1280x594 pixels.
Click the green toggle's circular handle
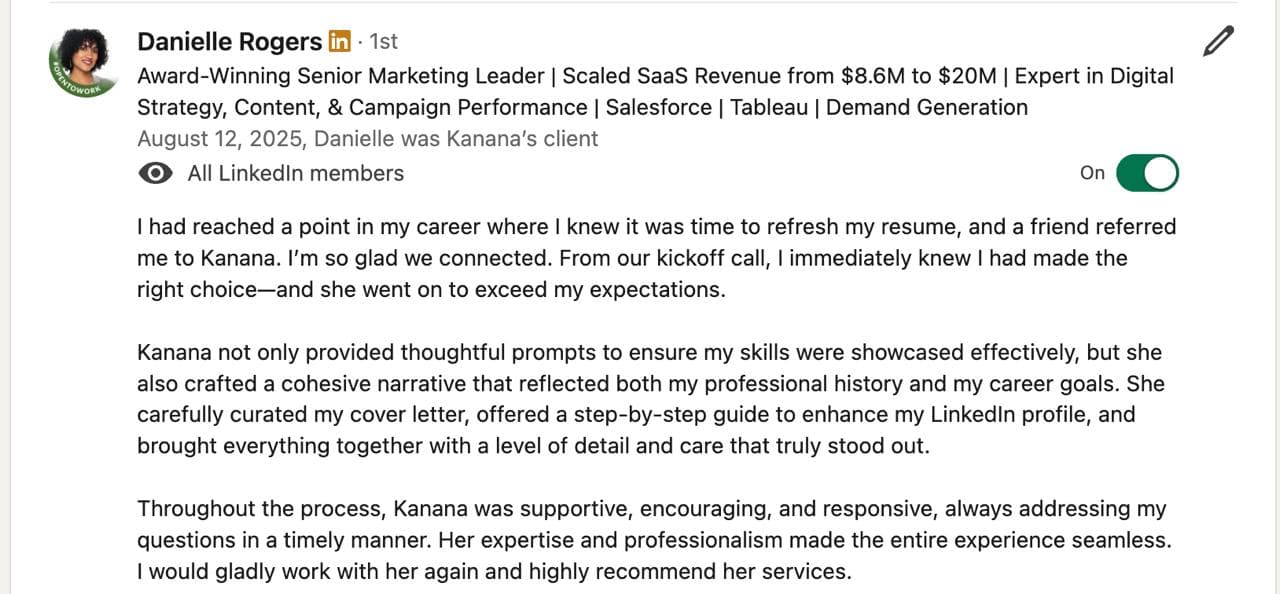coord(1160,173)
